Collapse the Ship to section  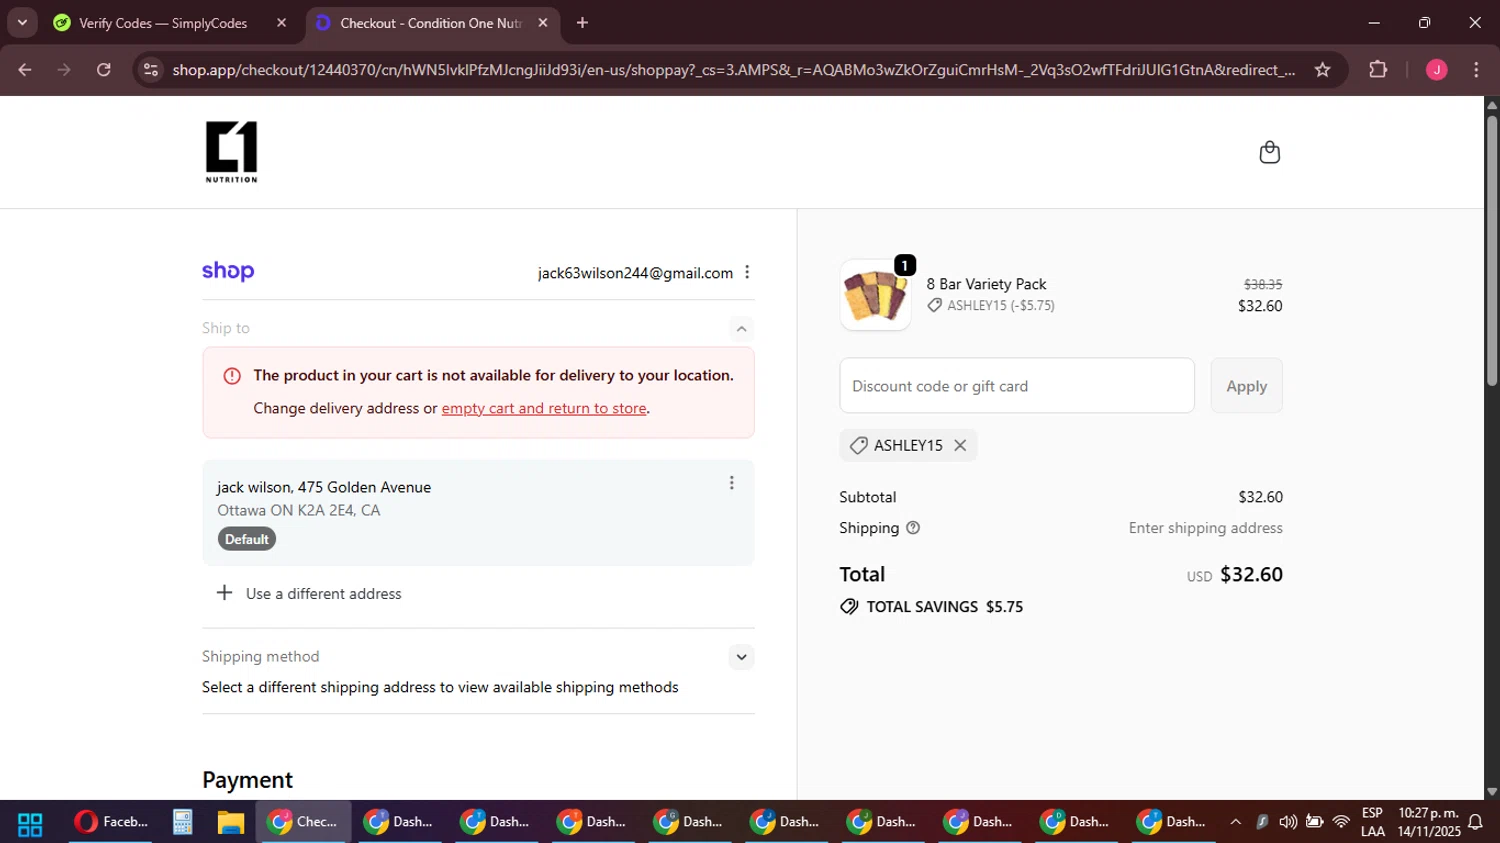click(741, 329)
